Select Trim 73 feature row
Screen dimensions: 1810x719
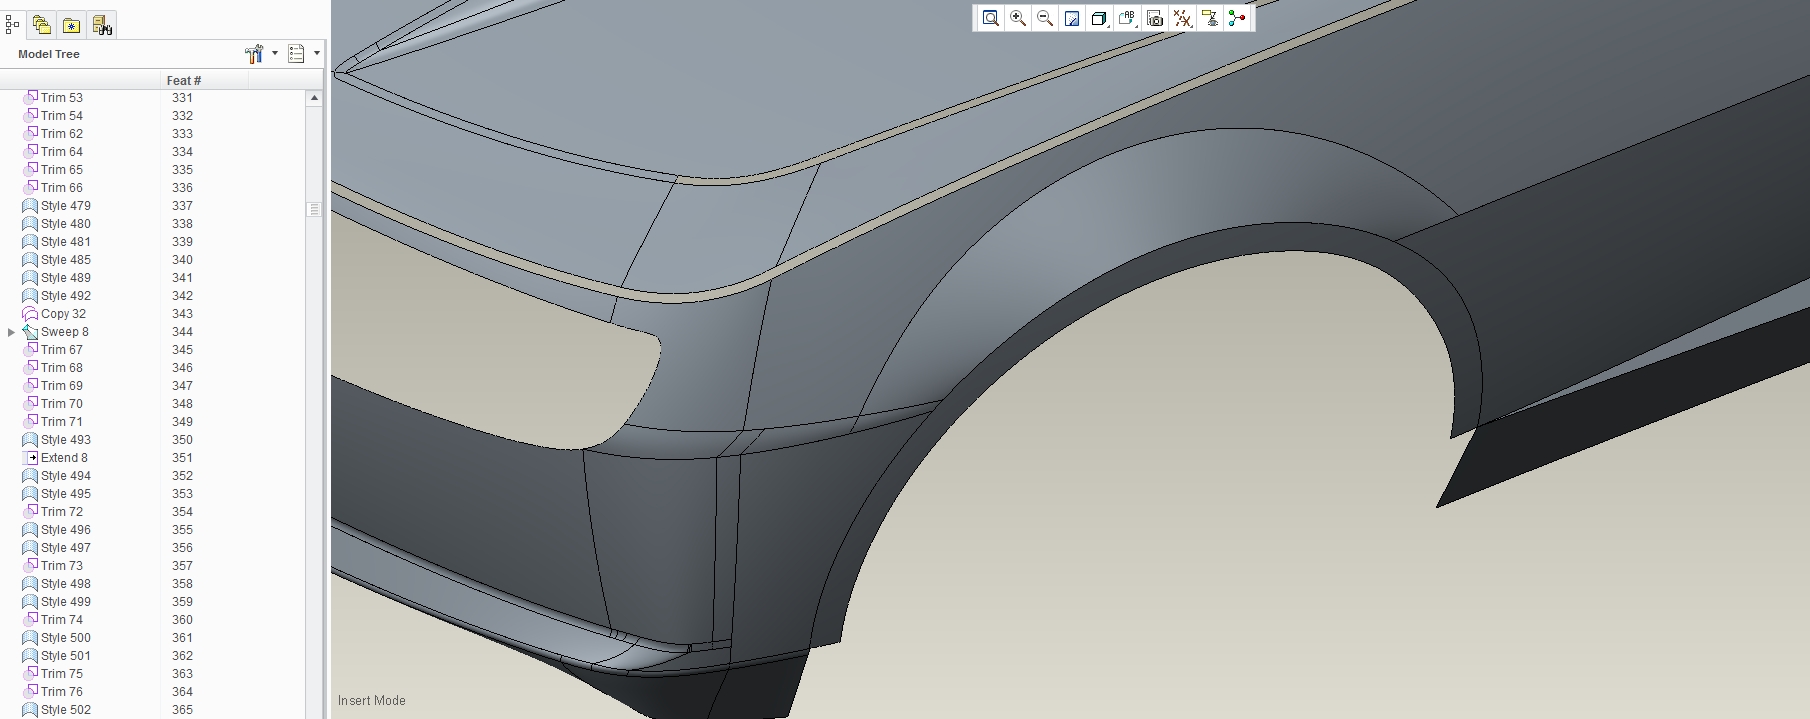62,566
